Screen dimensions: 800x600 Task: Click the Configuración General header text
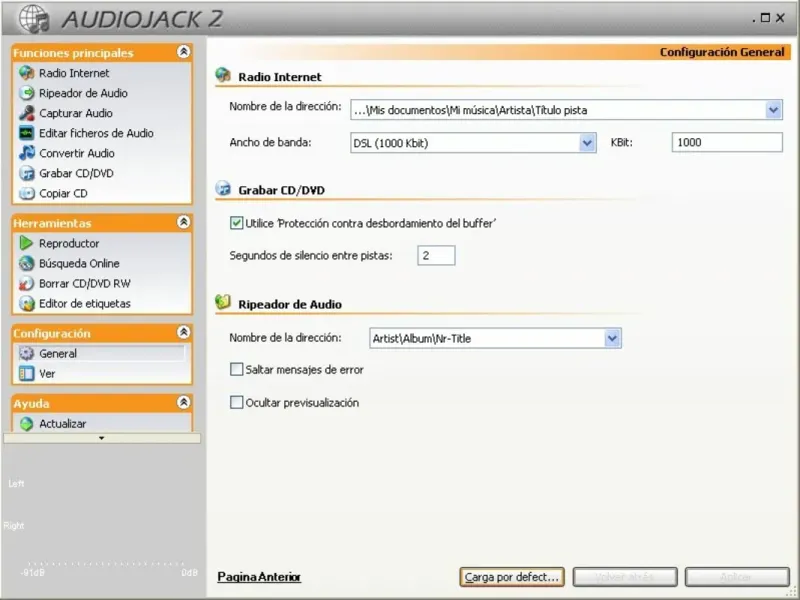[x=722, y=52]
